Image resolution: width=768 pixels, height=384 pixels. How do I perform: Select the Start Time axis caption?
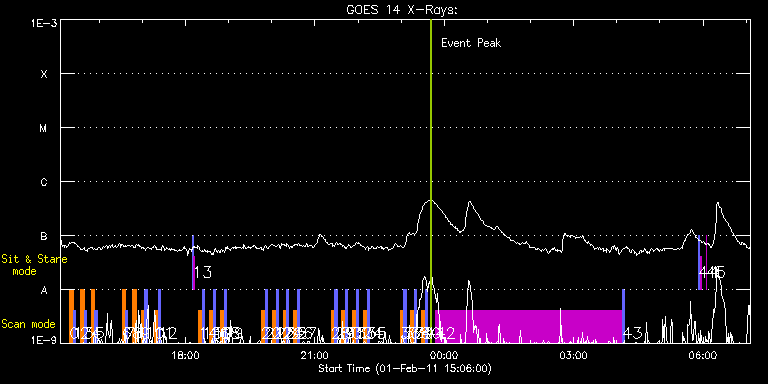(405, 368)
